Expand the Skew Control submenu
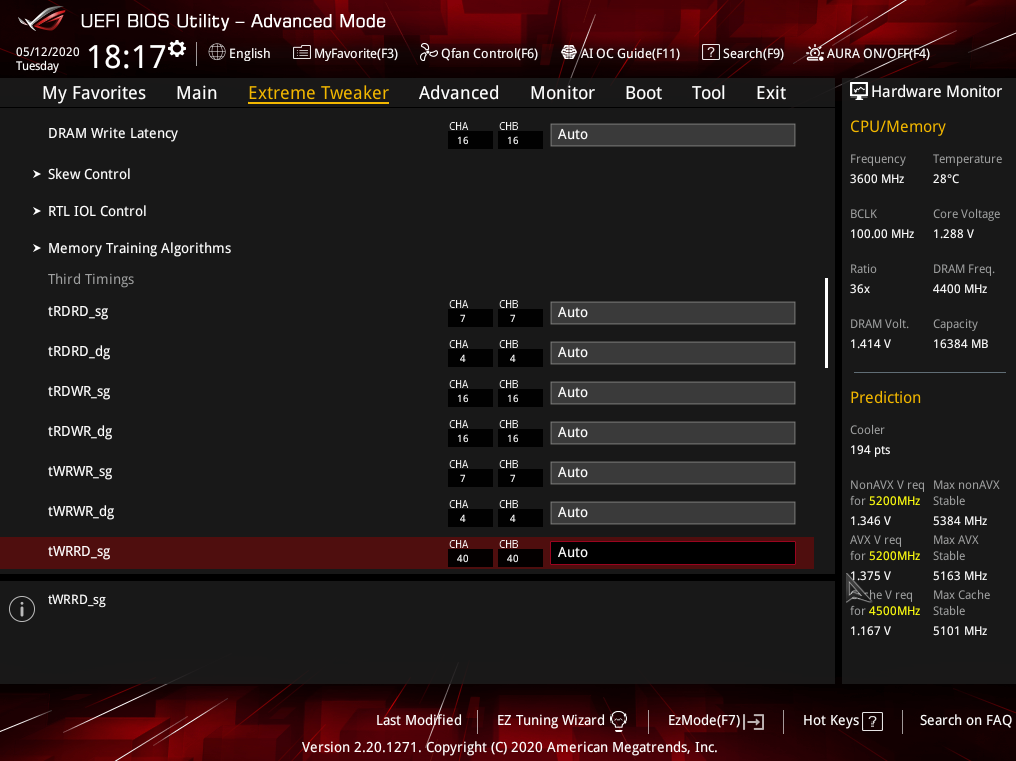 (x=89, y=174)
